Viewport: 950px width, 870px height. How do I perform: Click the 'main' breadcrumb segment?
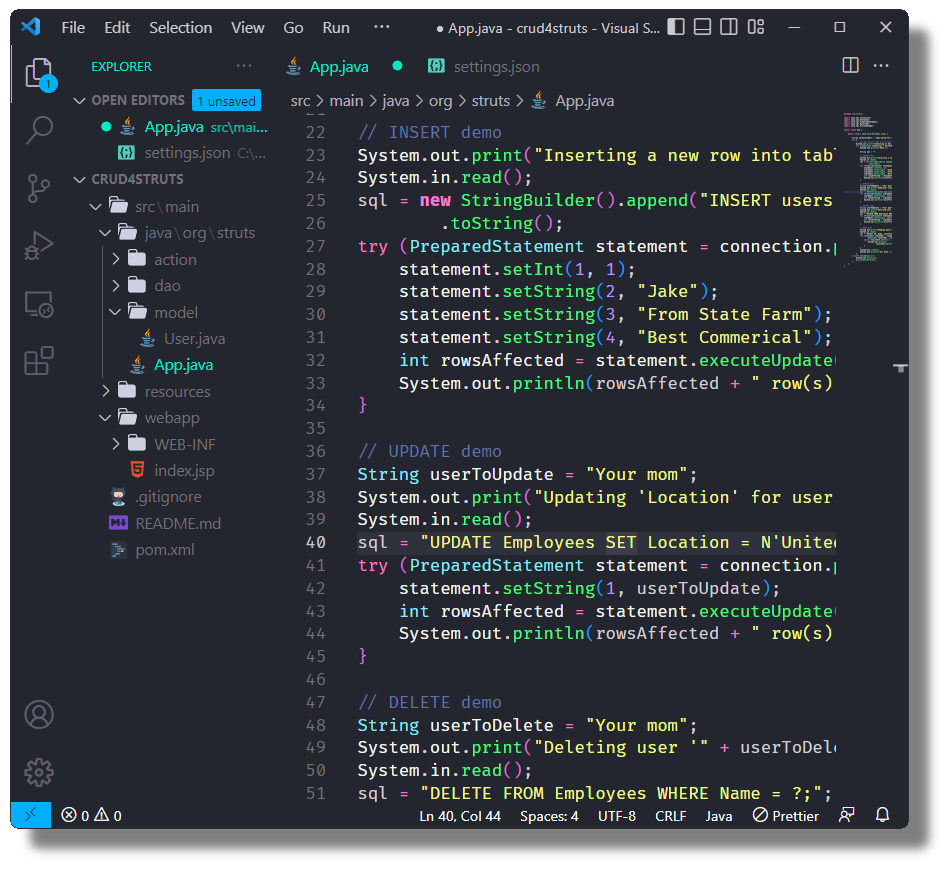tap(346, 101)
